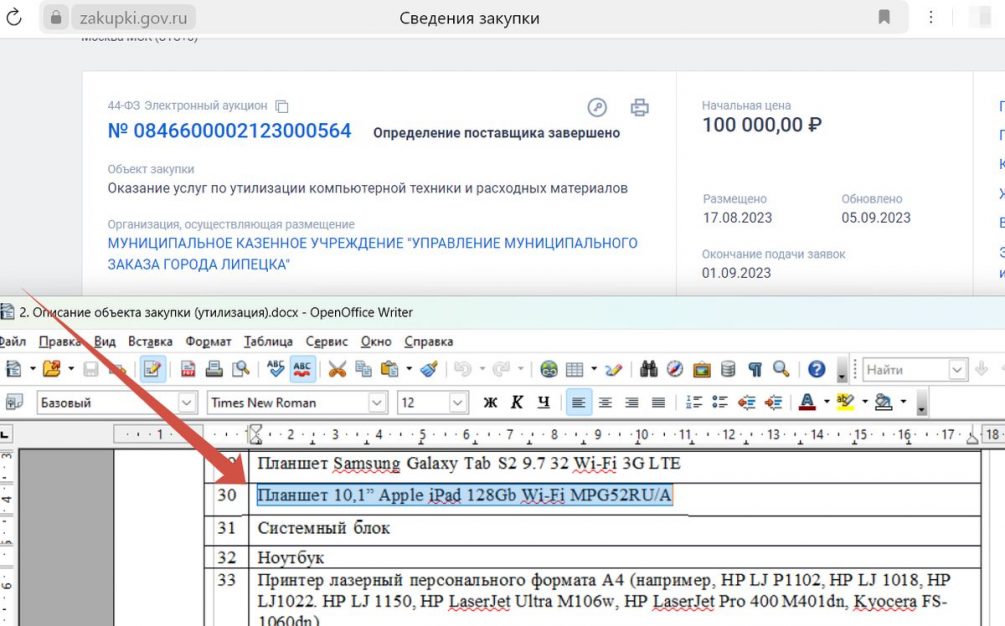Screen dimensions: 1005x626
Task: Open Find & Replace binoculars tool
Action: (648, 369)
